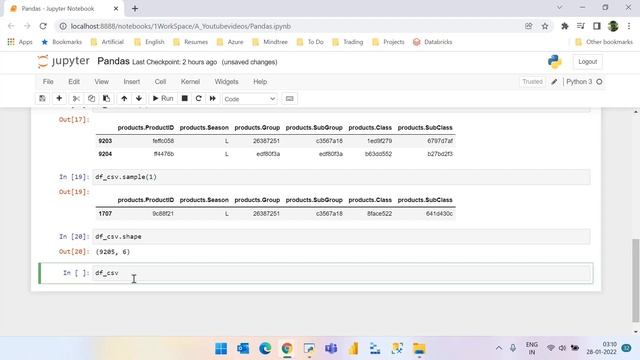Viewport: 640px width, 360px height.
Task: Open Google Chrome from taskbar
Action: 287,349
